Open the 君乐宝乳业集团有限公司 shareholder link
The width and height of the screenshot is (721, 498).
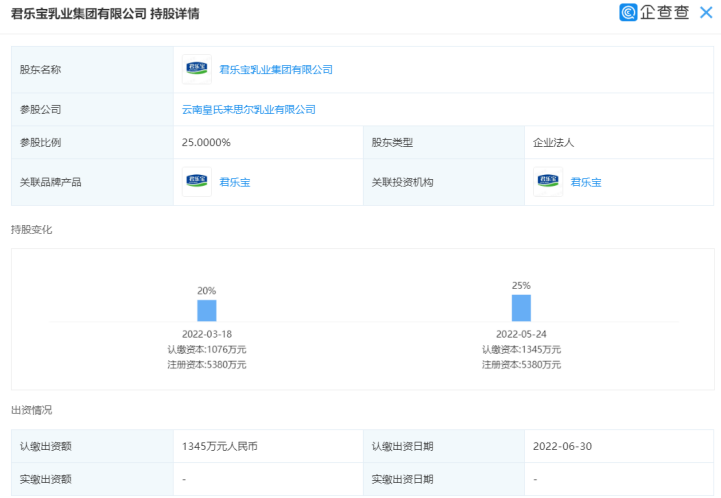point(275,70)
